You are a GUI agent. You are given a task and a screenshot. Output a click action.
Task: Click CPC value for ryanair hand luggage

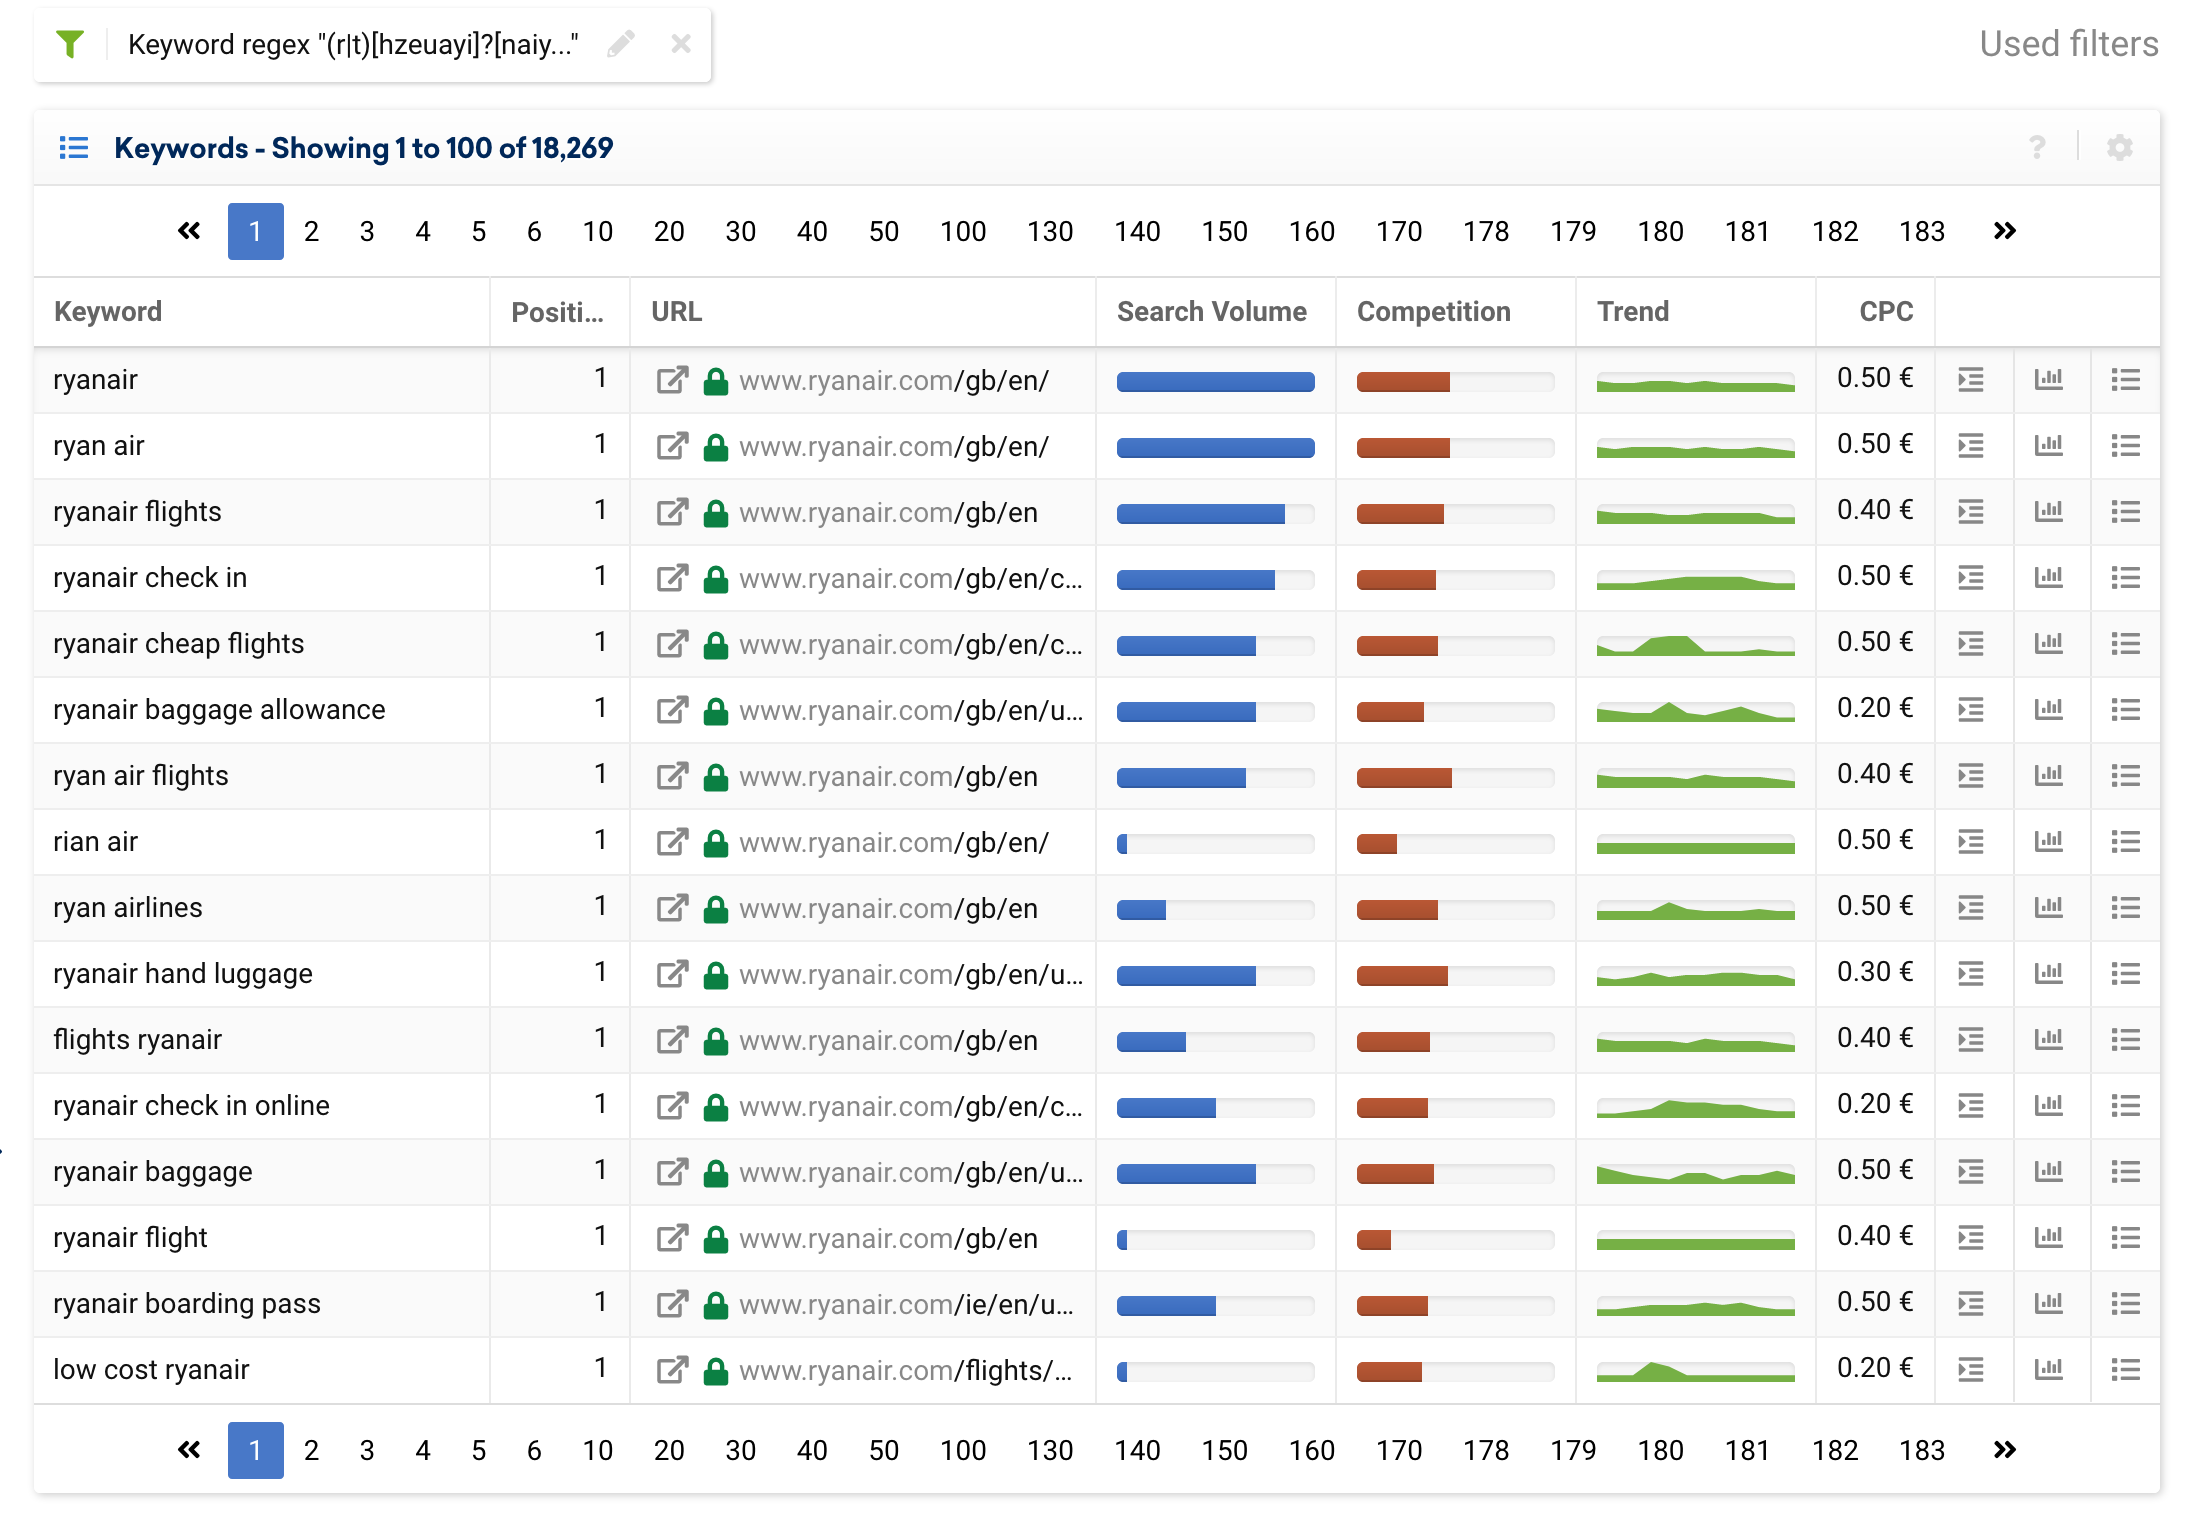[1875, 972]
